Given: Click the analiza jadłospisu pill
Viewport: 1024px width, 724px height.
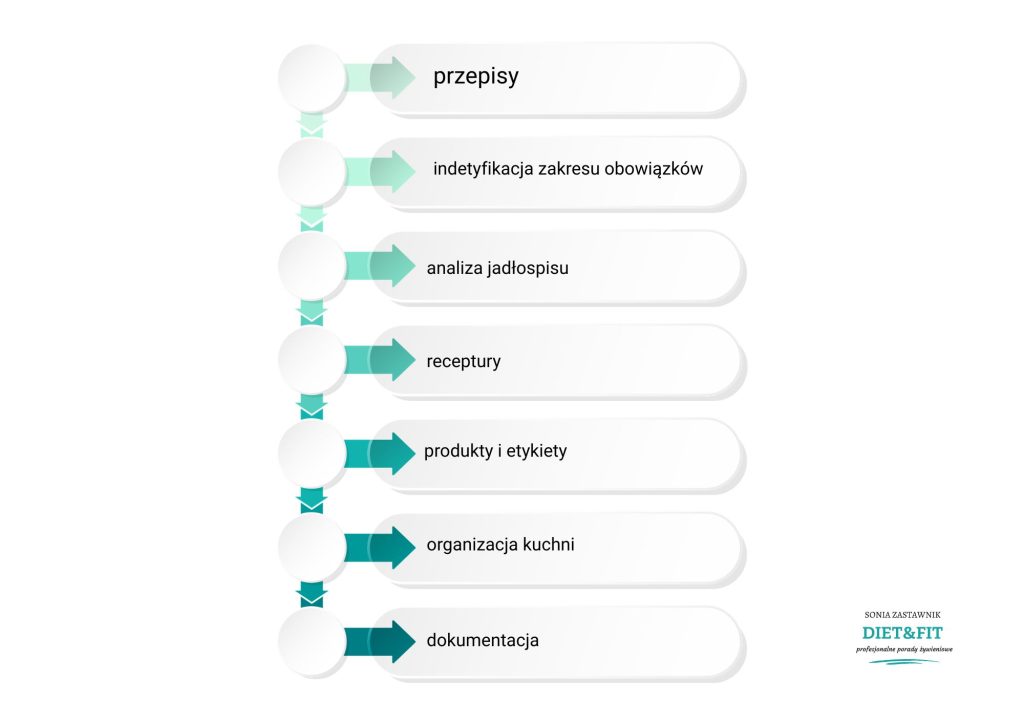Looking at the screenshot, I should [x=556, y=266].
